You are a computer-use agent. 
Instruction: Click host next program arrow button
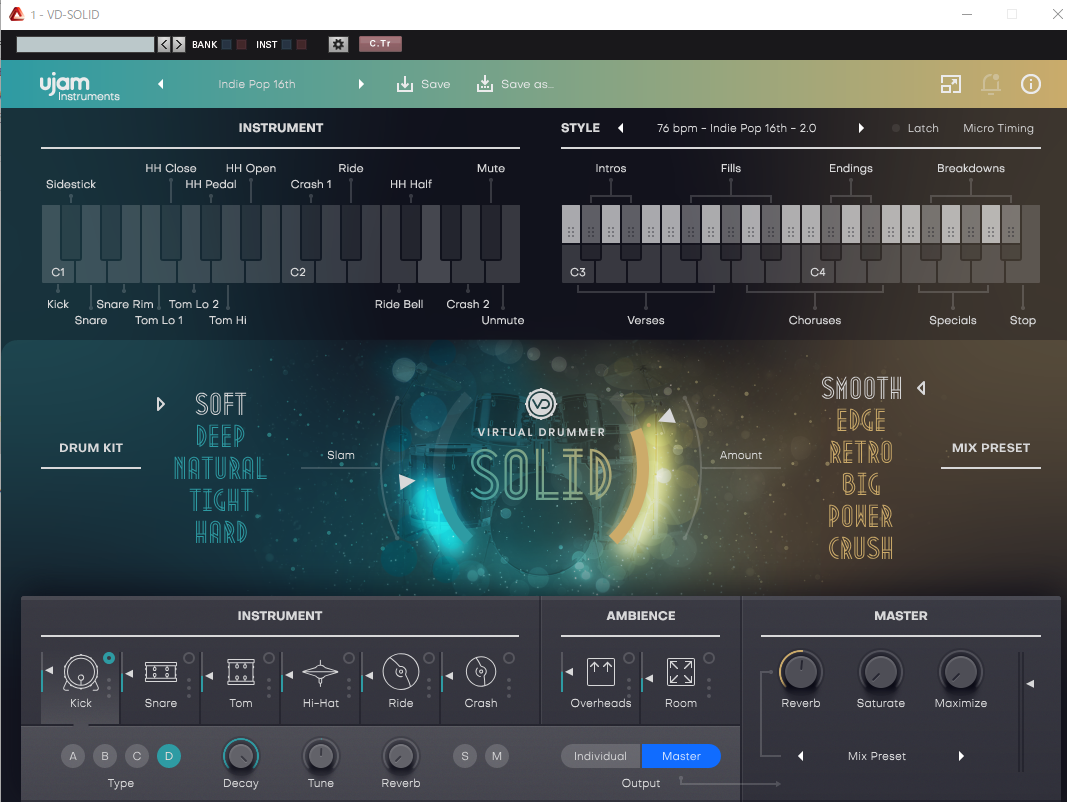point(179,44)
